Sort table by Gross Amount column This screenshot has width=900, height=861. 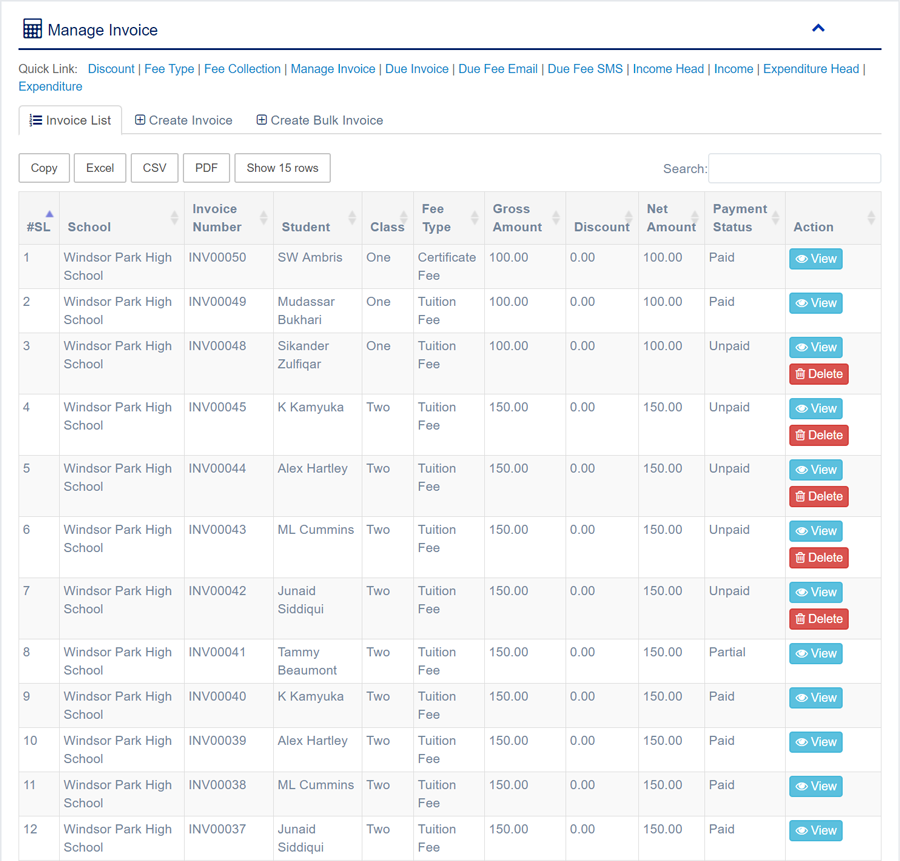525,218
